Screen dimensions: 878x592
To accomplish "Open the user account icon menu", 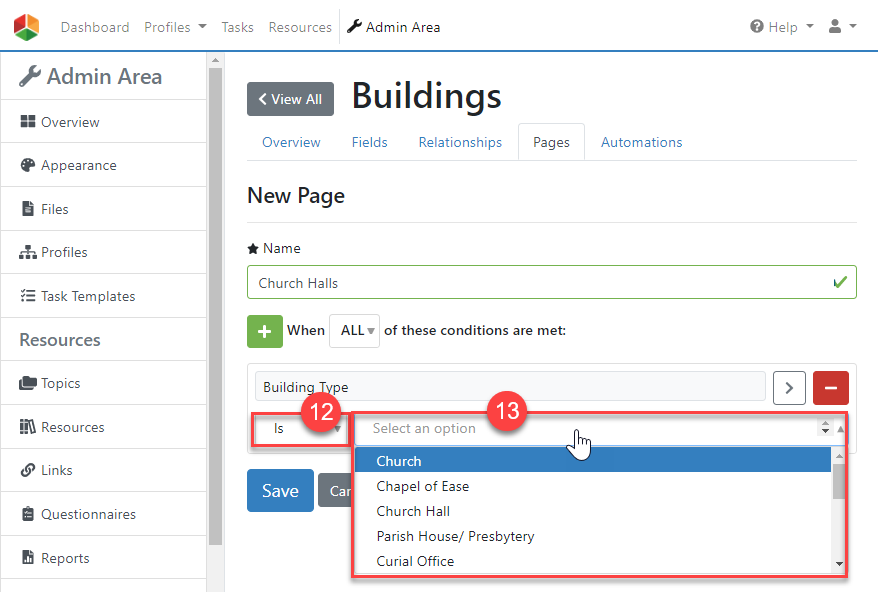I will coord(843,27).
